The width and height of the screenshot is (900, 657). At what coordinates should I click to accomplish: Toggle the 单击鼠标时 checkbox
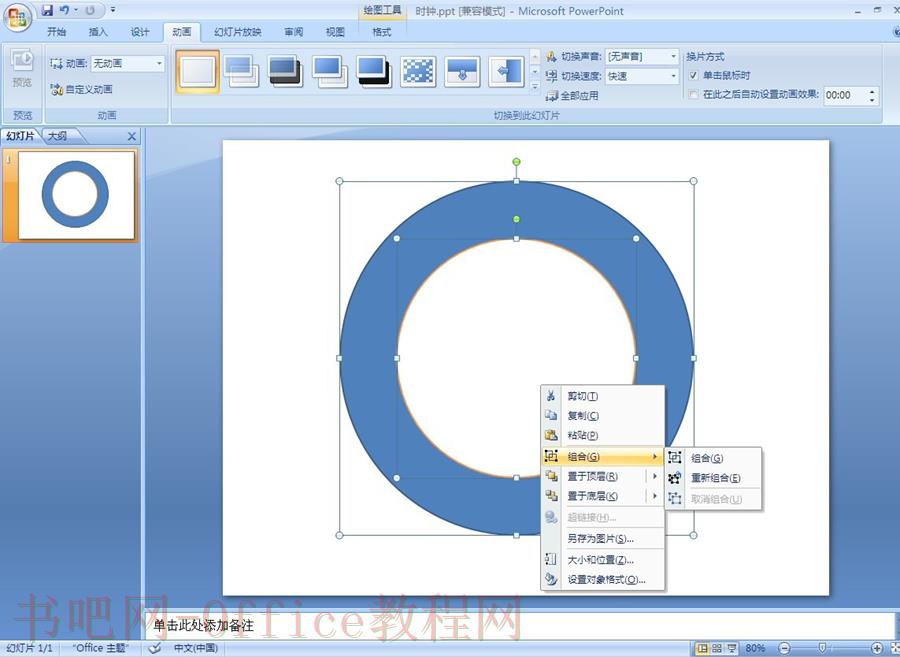coord(693,75)
